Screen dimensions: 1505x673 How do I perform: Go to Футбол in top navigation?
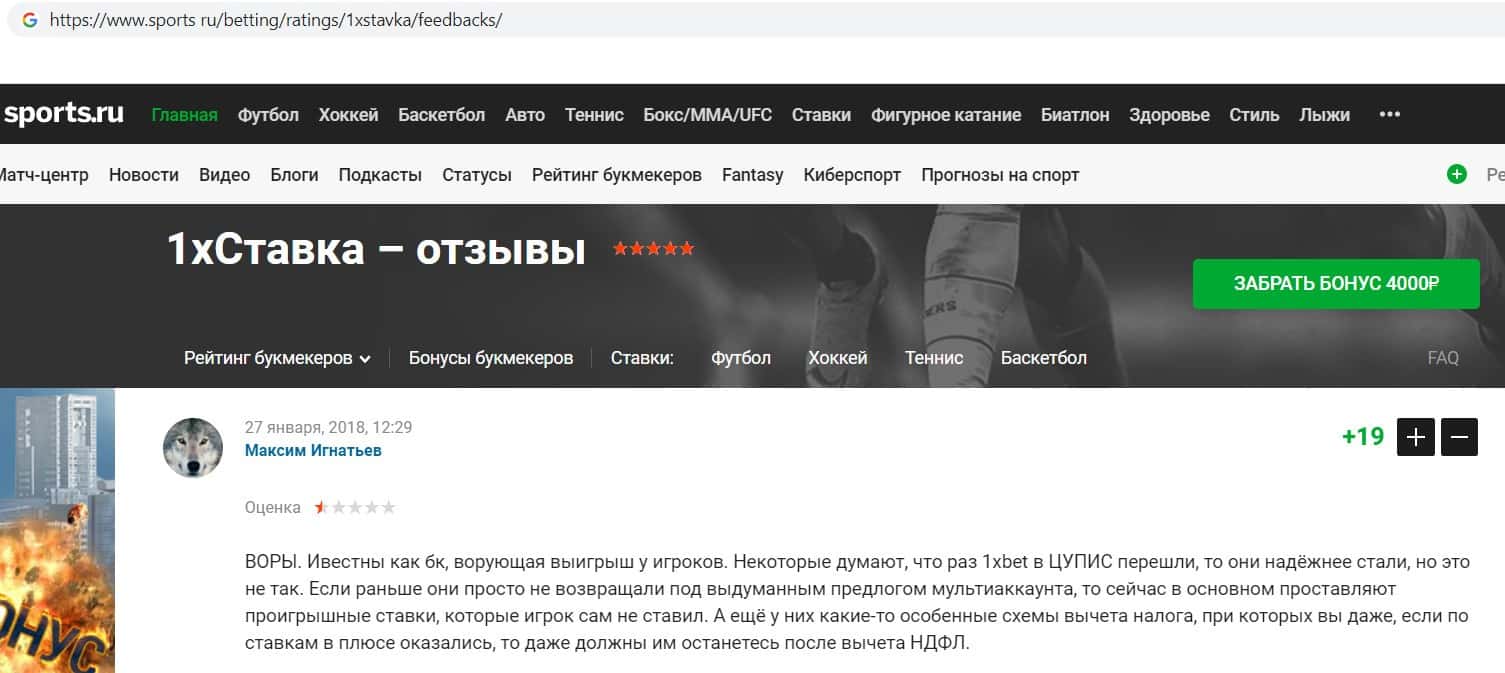[x=268, y=115]
